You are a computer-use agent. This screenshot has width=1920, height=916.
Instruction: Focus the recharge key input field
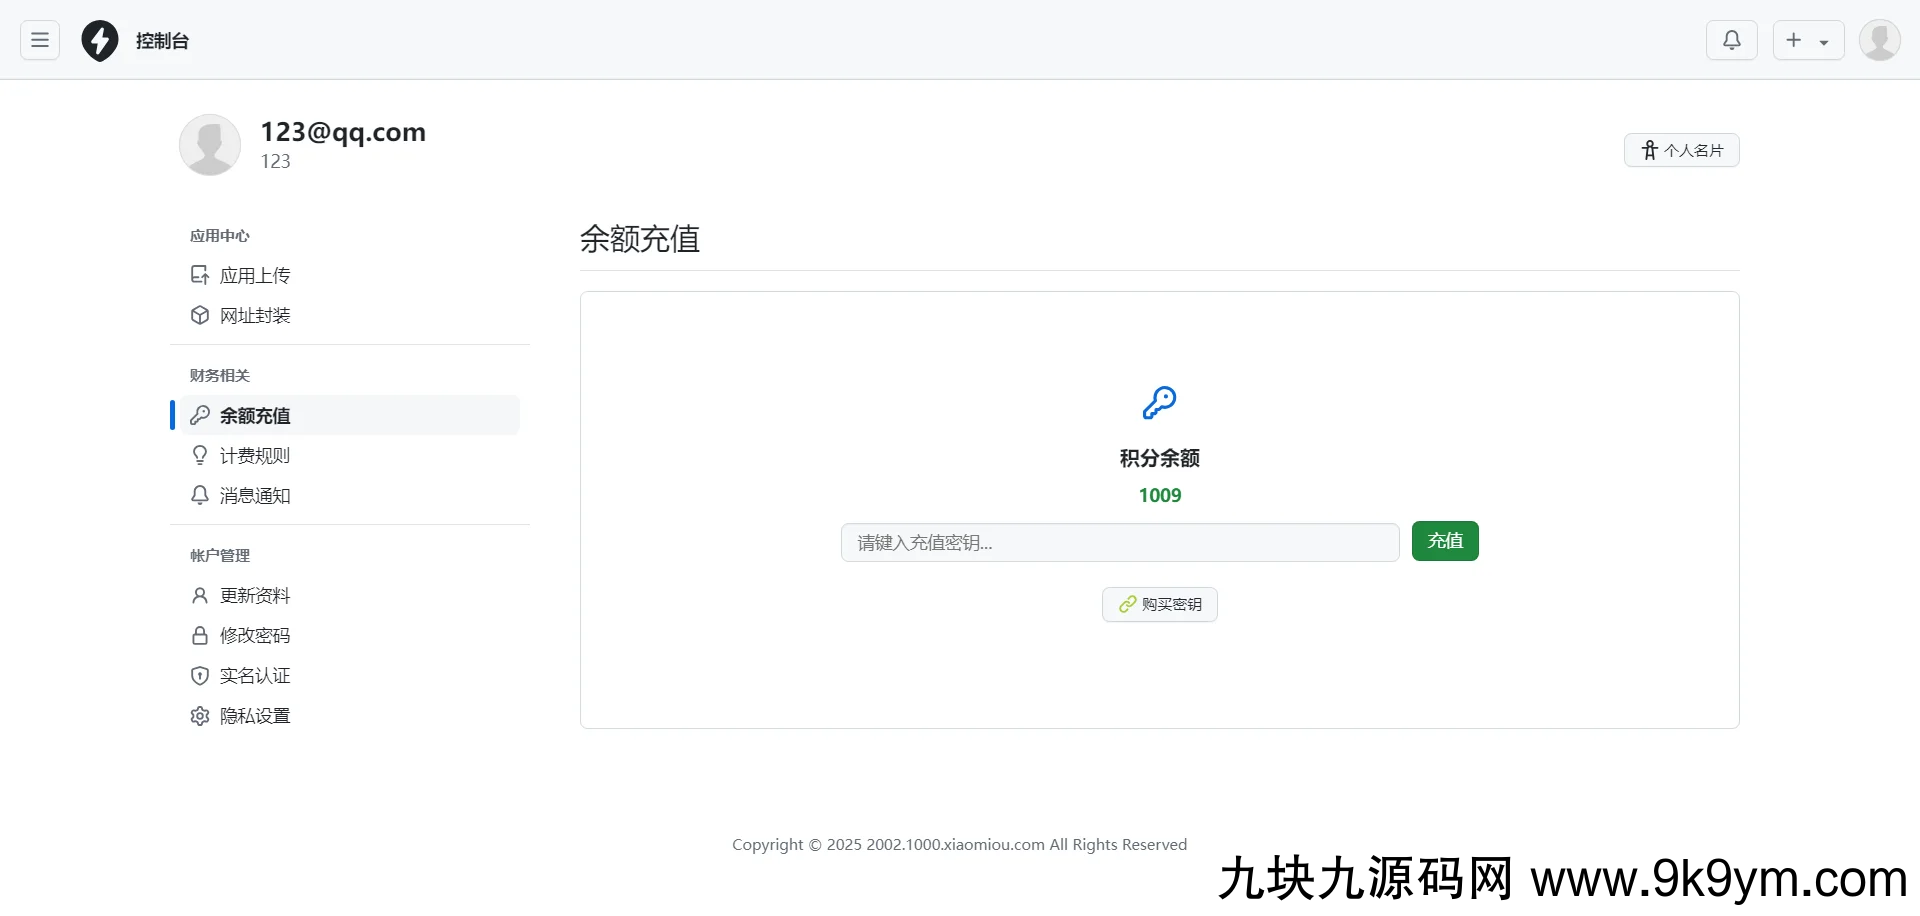click(x=1119, y=542)
